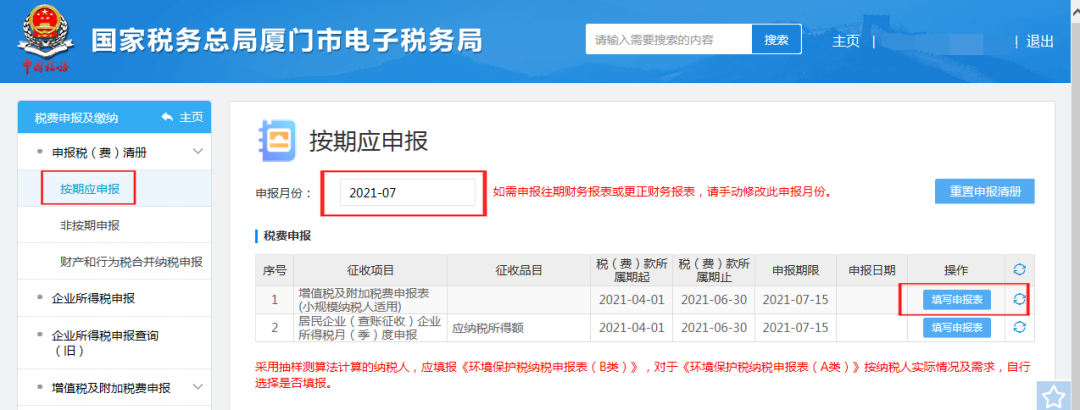This screenshot has height=410, width=1080.
Task: Open 财产和行为税合并纳税申报 sidebar item
Action: point(131,262)
